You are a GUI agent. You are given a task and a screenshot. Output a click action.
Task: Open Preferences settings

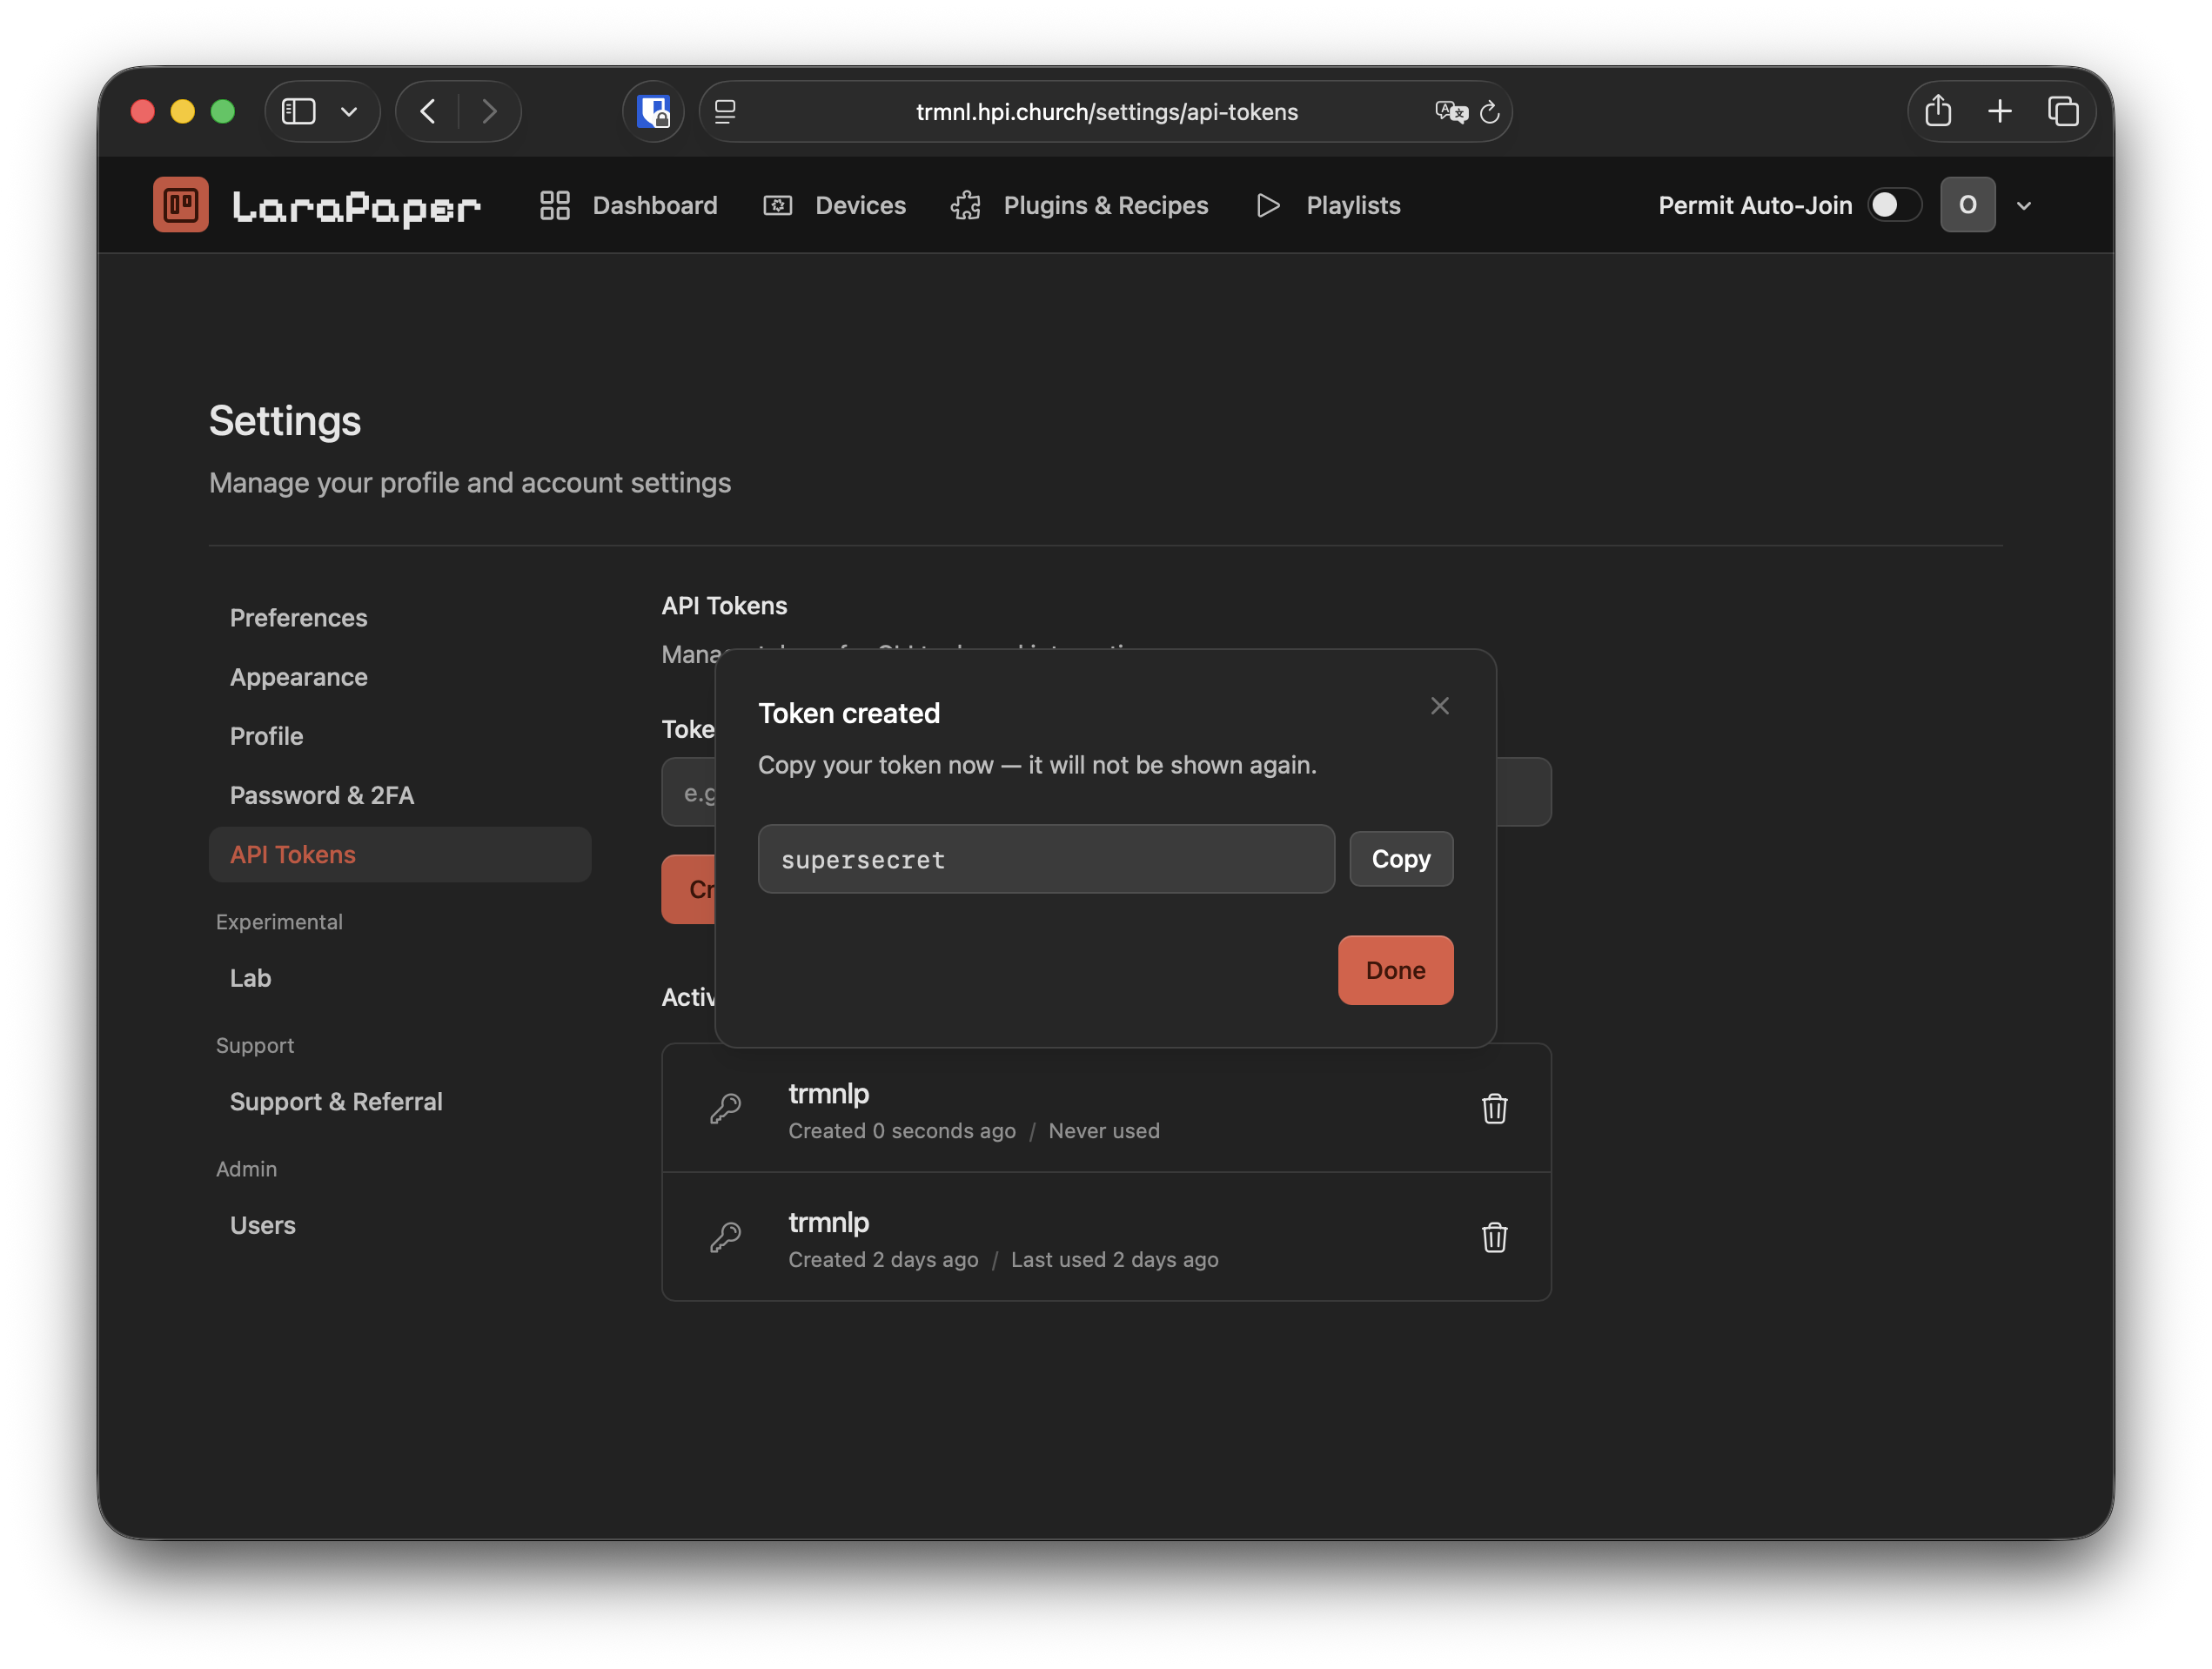299,618
